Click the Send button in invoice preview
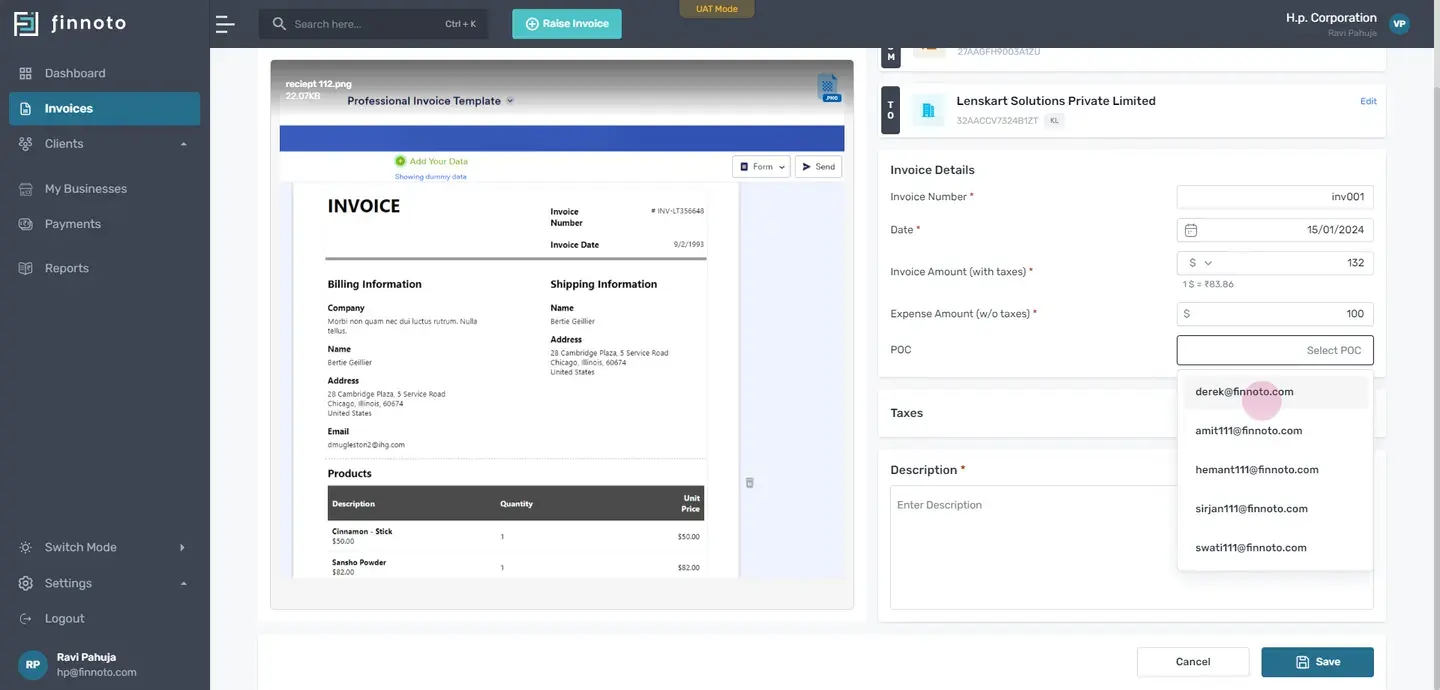The image size is (1440, 690). pyautogui.click(x=818, y=167)
